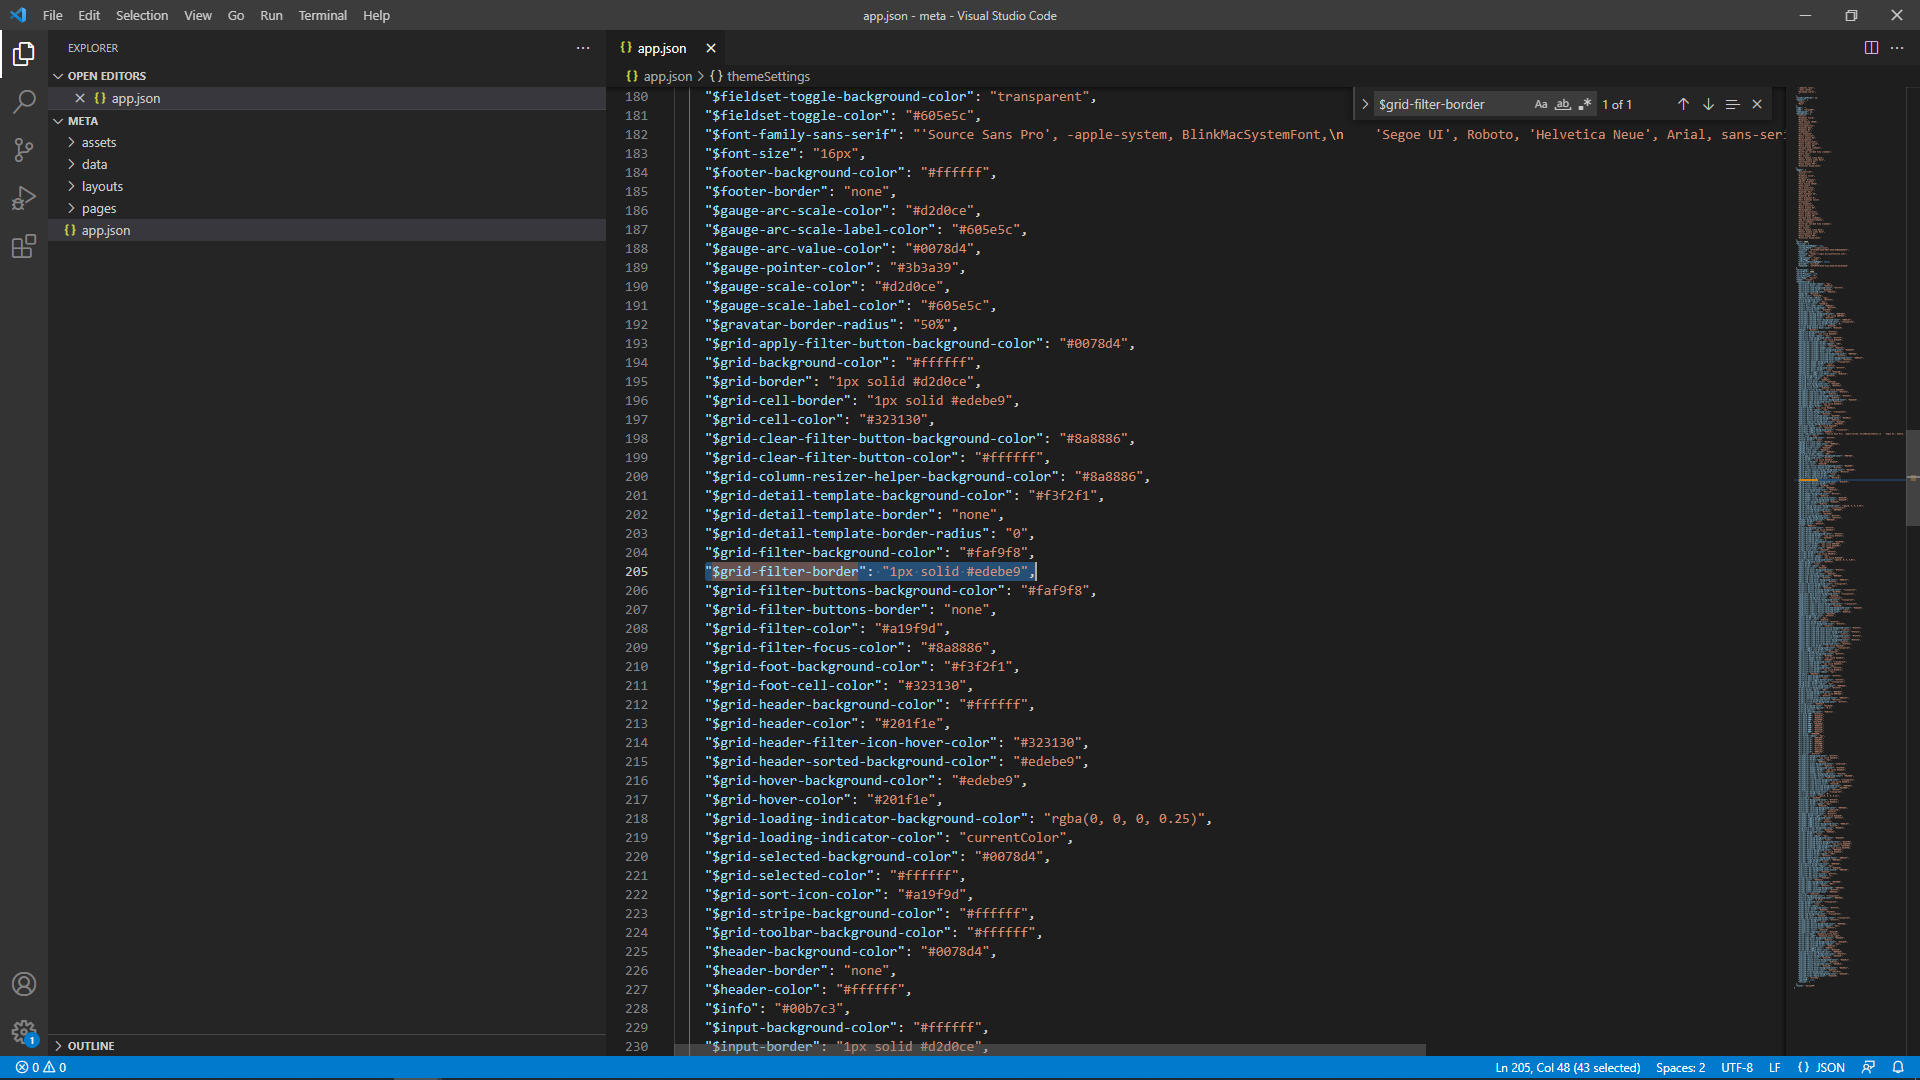Enable Match Whole Word in the find widget

1562,104
